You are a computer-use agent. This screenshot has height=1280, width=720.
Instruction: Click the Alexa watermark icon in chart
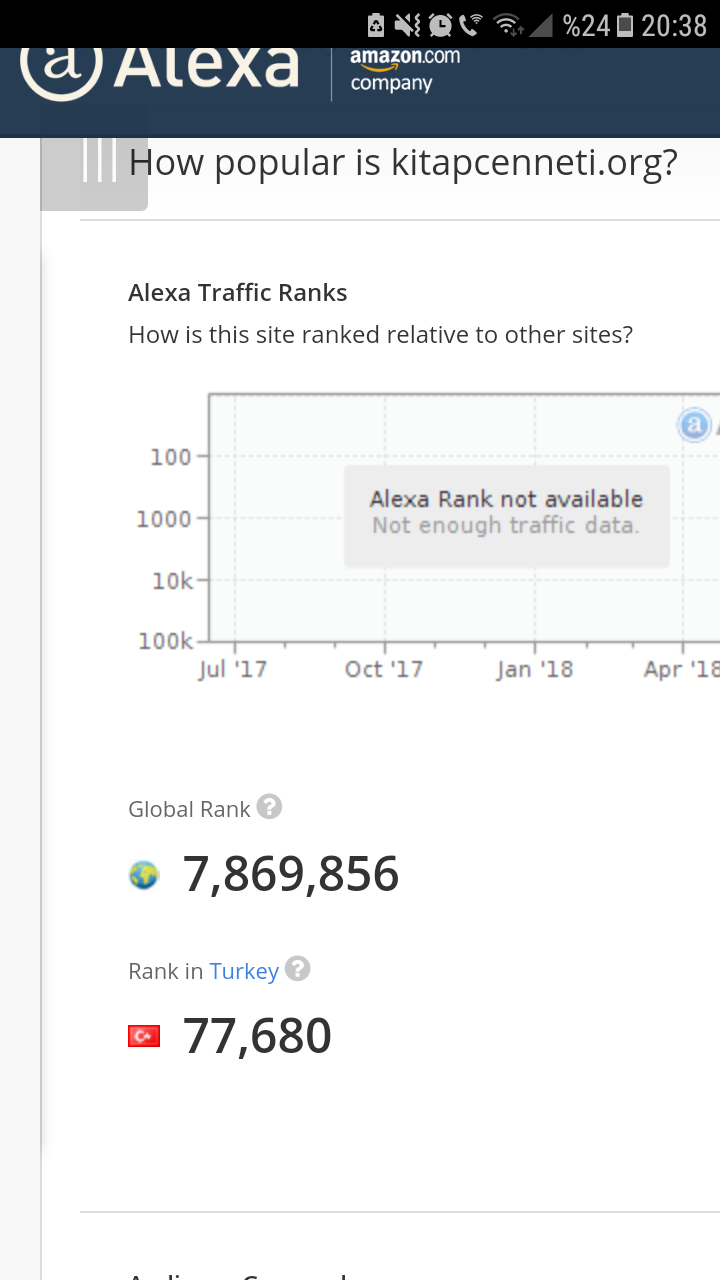pos(694,425)
